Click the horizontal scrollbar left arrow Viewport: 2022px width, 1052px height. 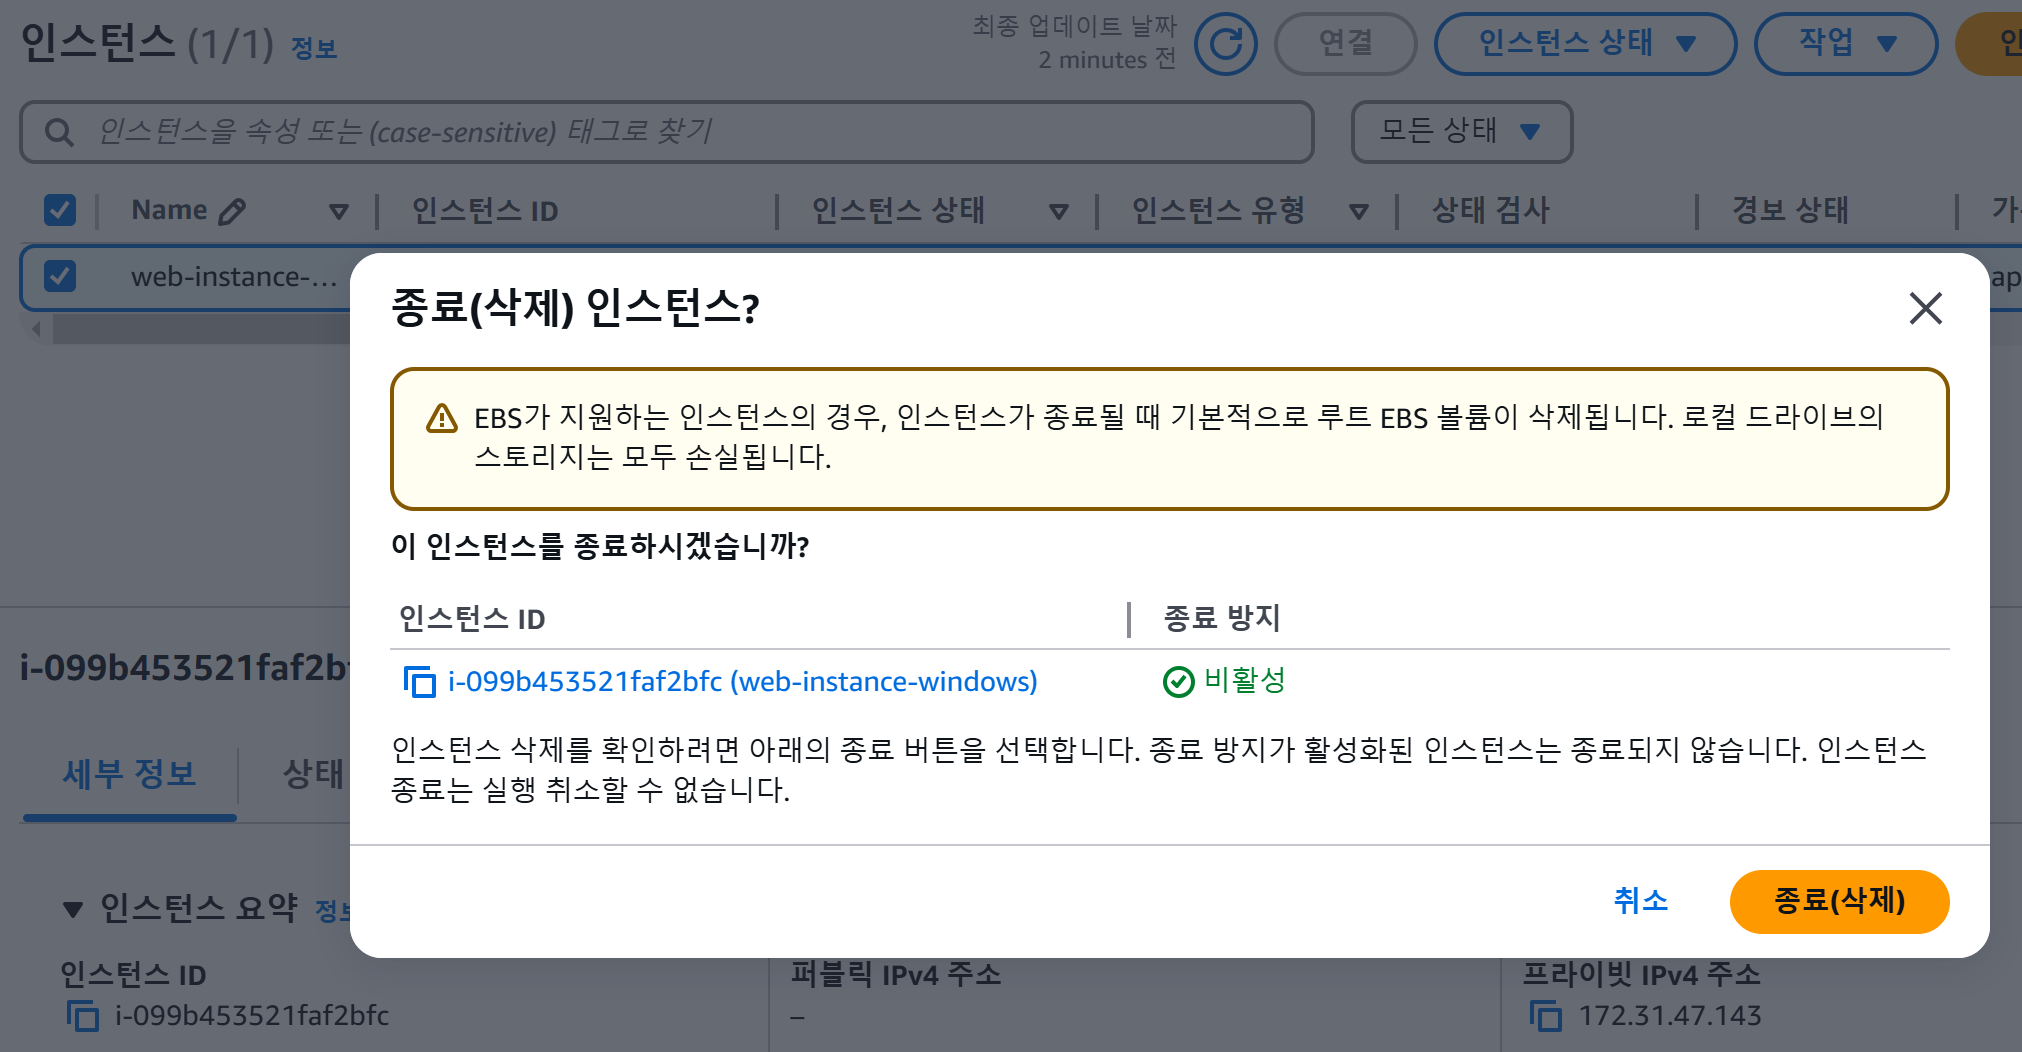36,329
